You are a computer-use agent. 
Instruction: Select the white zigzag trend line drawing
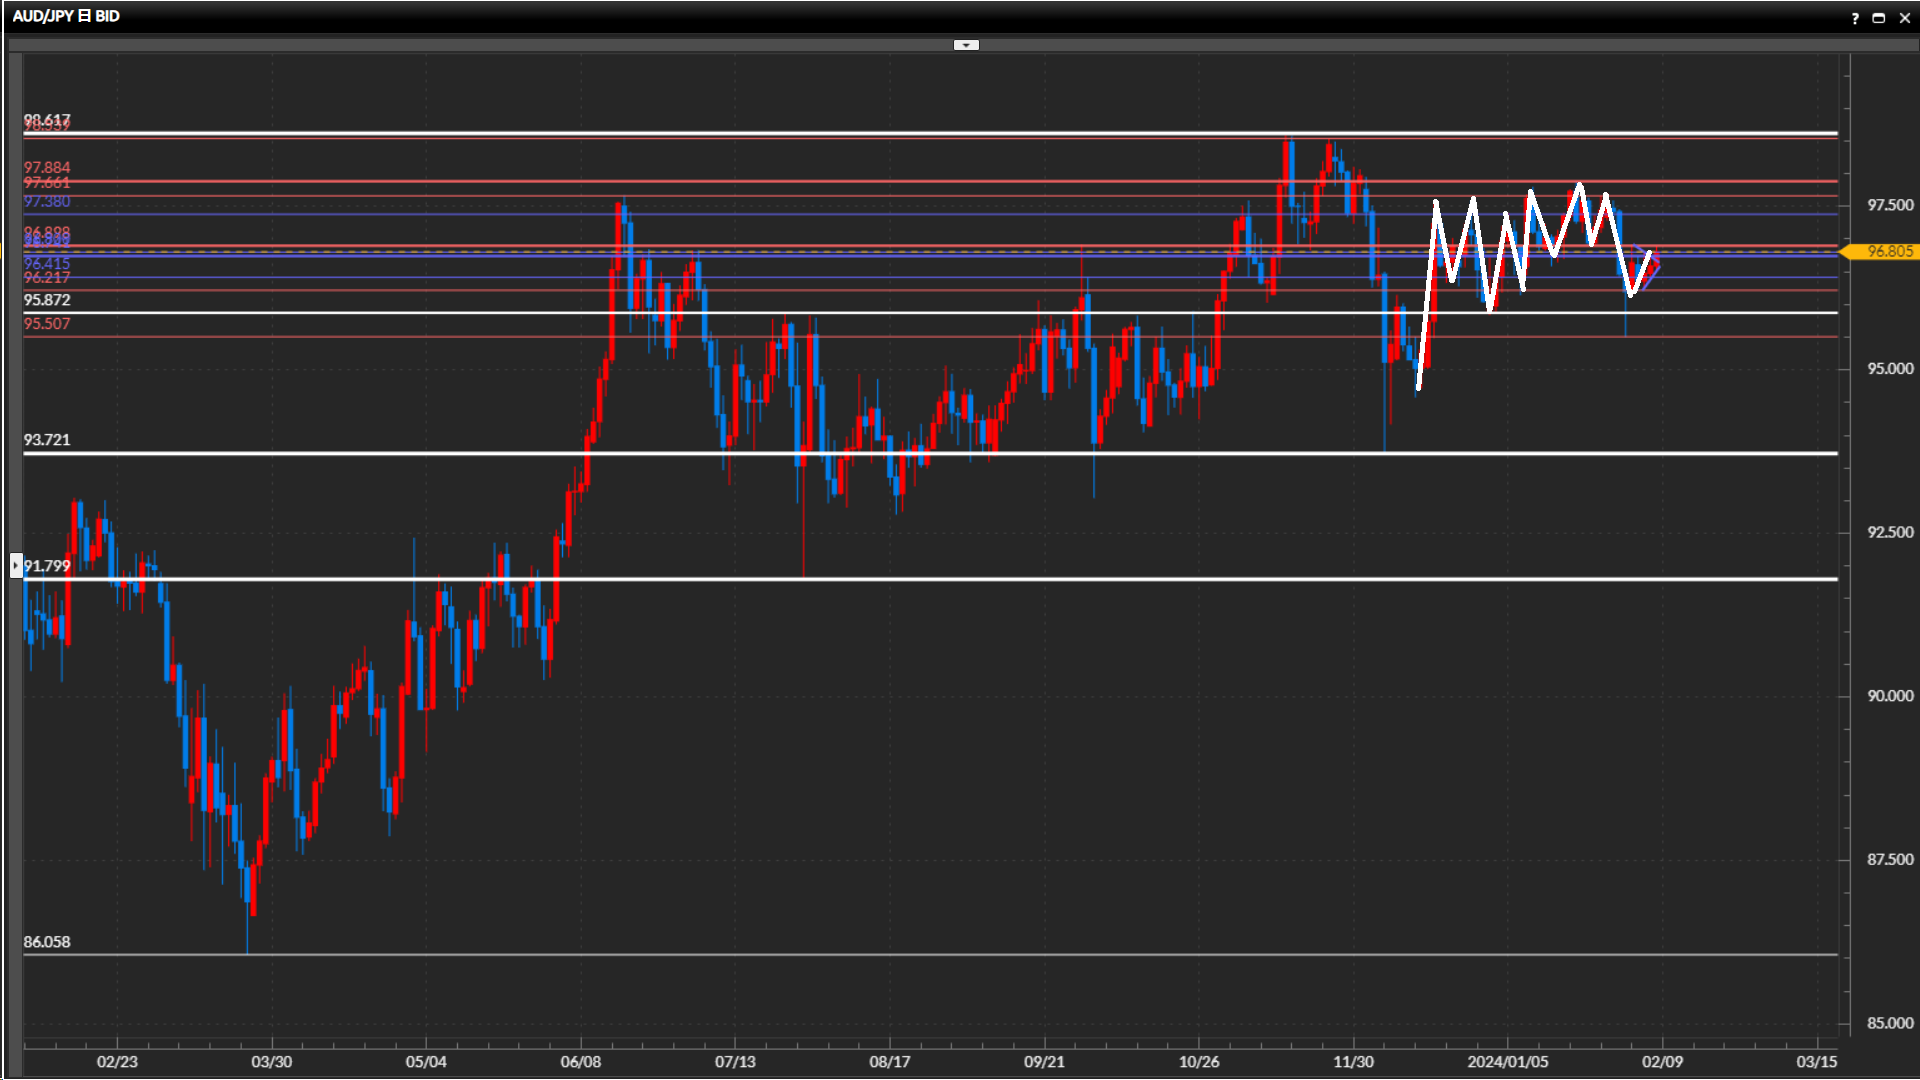coord(1427,300)
